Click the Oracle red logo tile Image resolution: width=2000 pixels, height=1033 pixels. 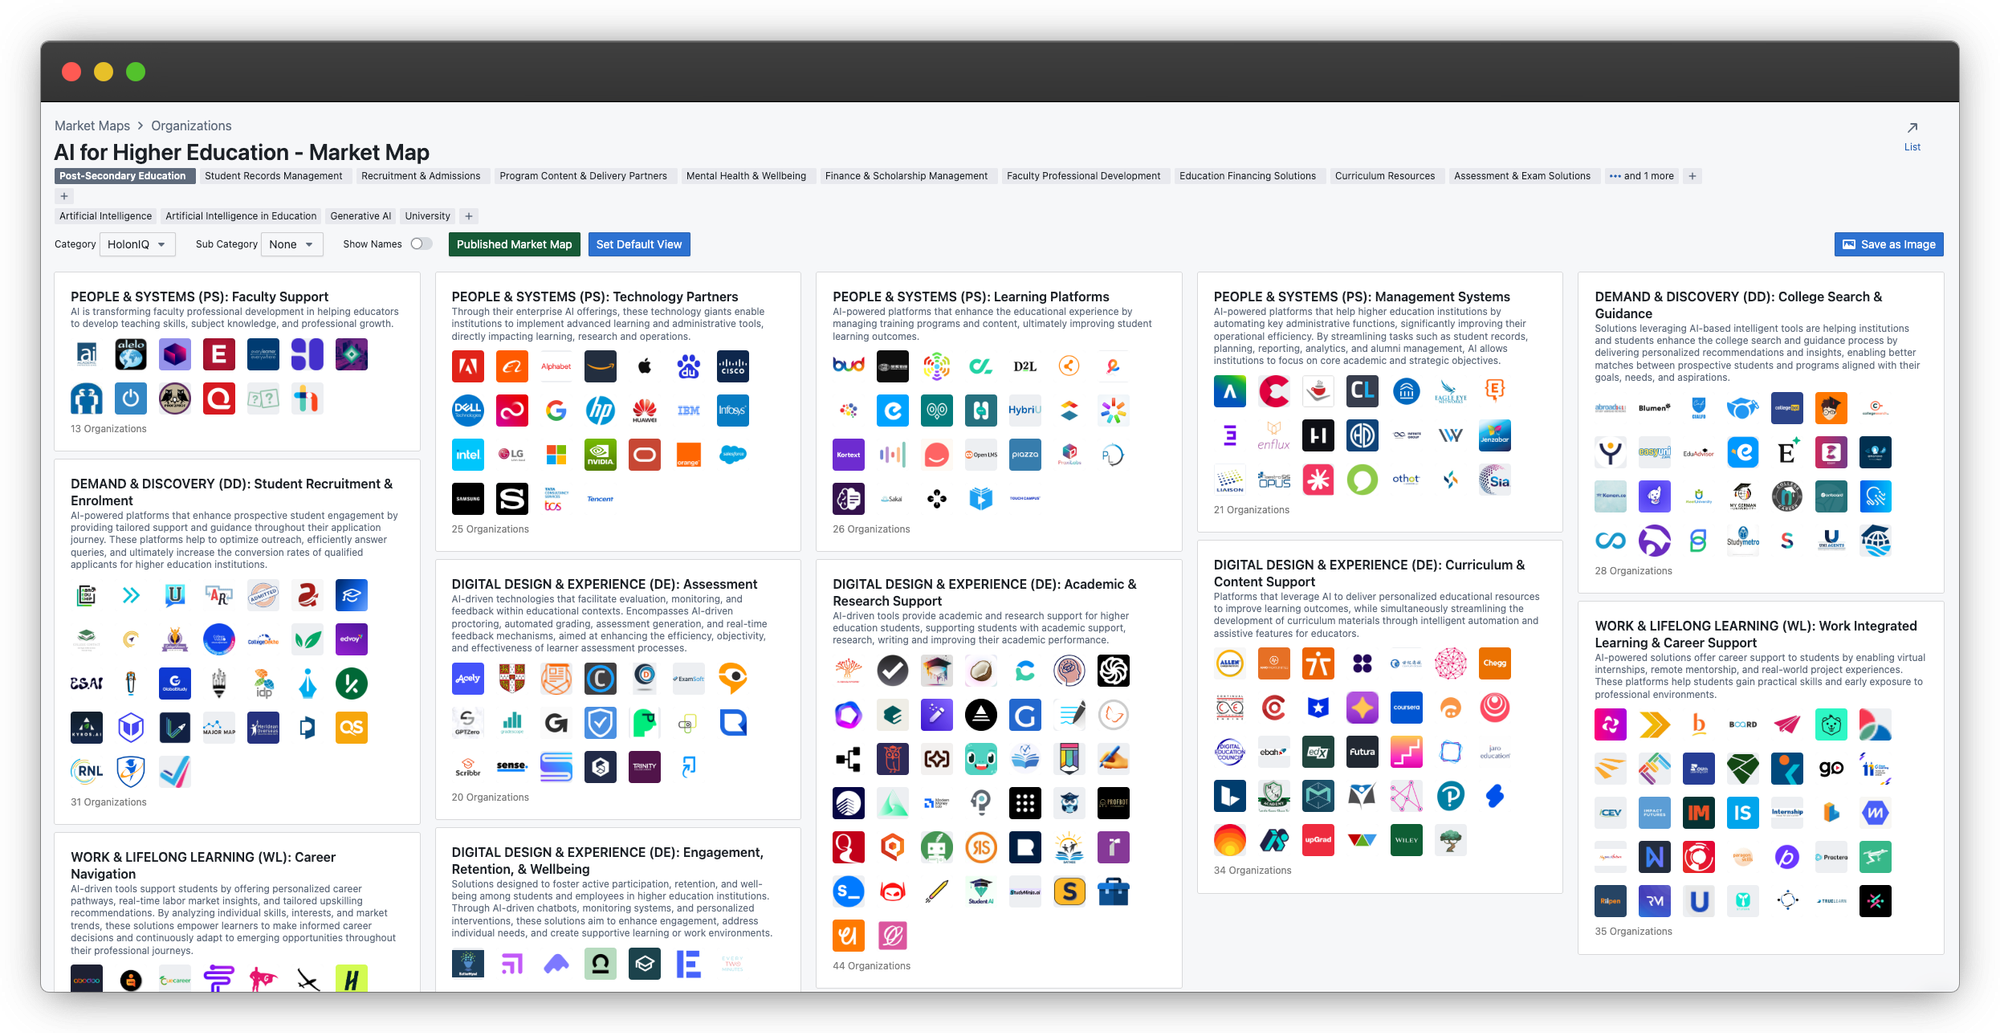click(645, 454)
